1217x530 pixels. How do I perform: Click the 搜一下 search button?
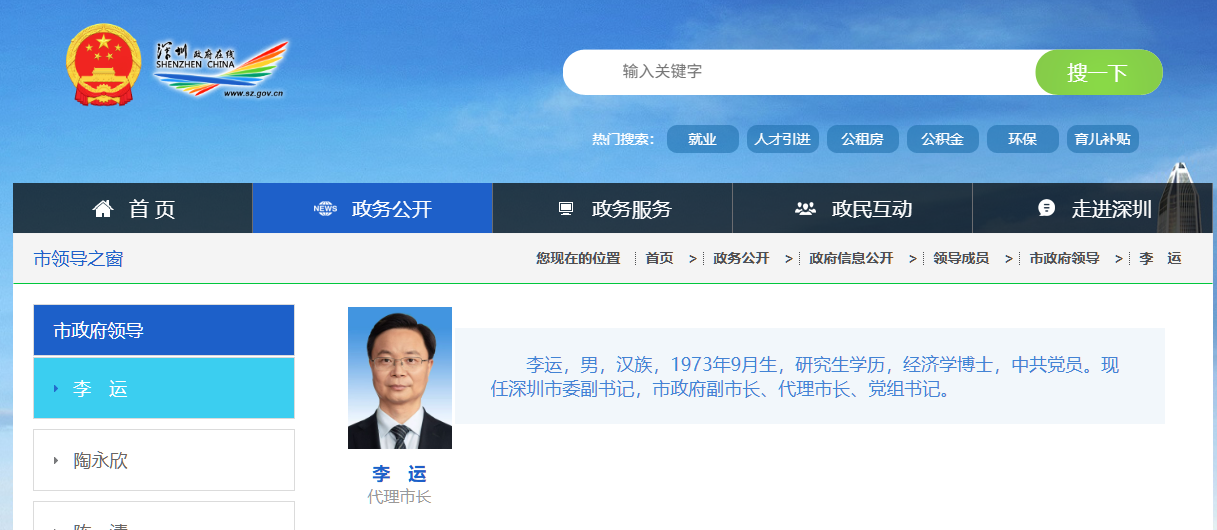(x=1099, y=72)
